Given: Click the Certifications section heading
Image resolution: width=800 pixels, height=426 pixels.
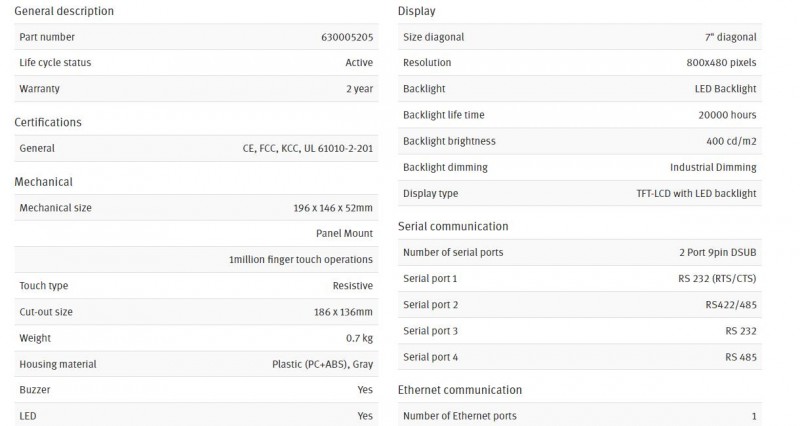Looking at the screenshot, I should coord(48,122).
